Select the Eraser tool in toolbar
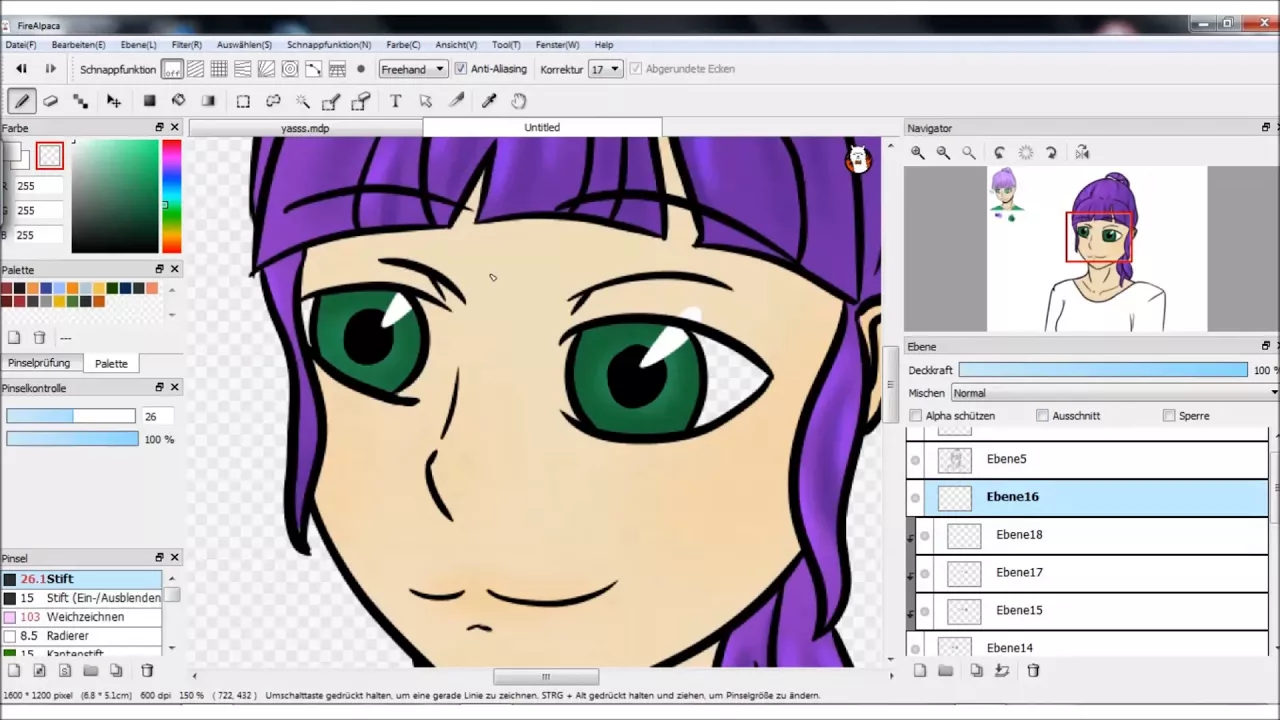 point(51,101)
